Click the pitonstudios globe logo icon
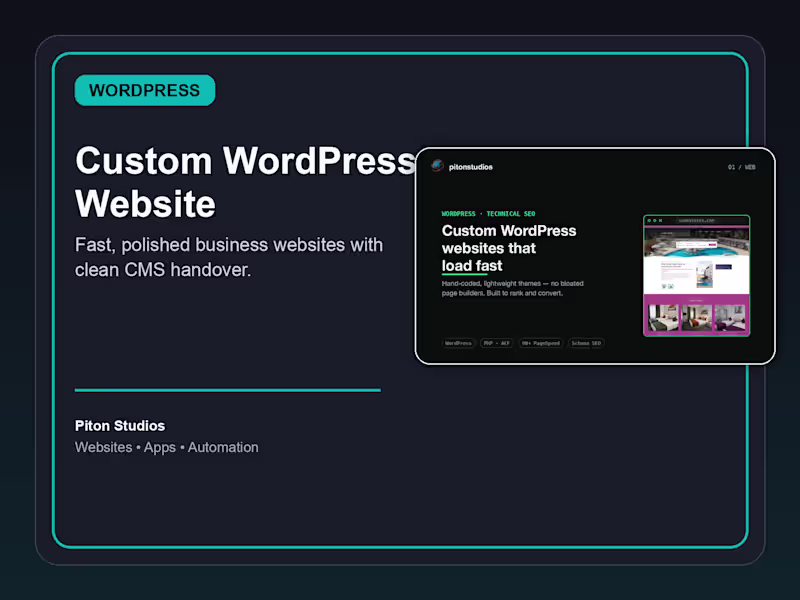Viewport: 800px width, 600px height. 437,166
